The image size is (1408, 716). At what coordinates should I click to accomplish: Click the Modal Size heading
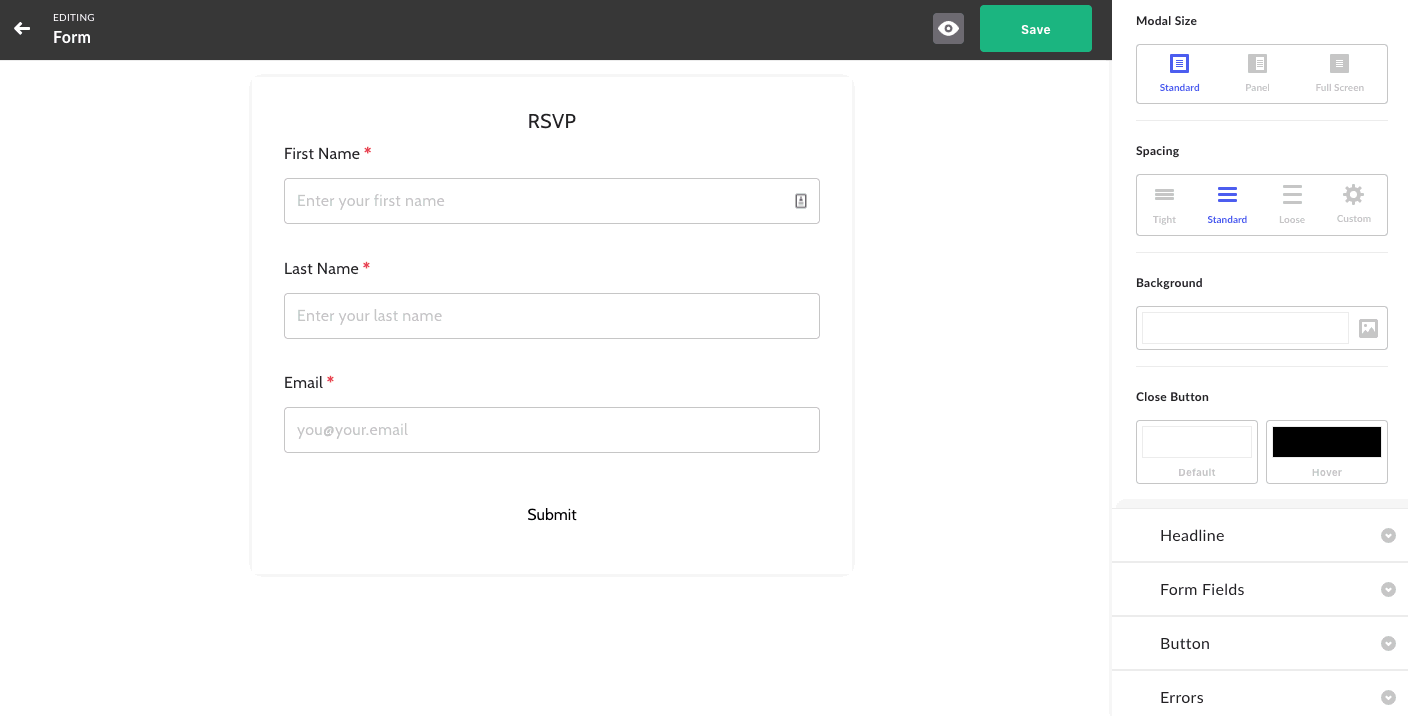tap(1166, 21)
